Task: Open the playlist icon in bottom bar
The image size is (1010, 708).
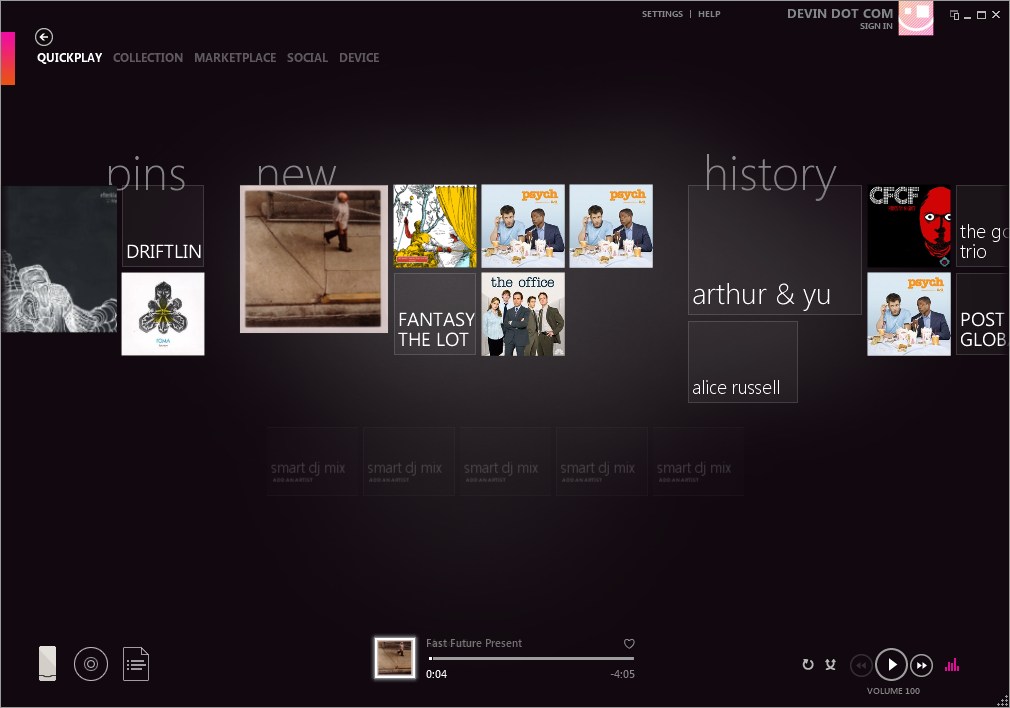Action: click(x=136, y=664)
